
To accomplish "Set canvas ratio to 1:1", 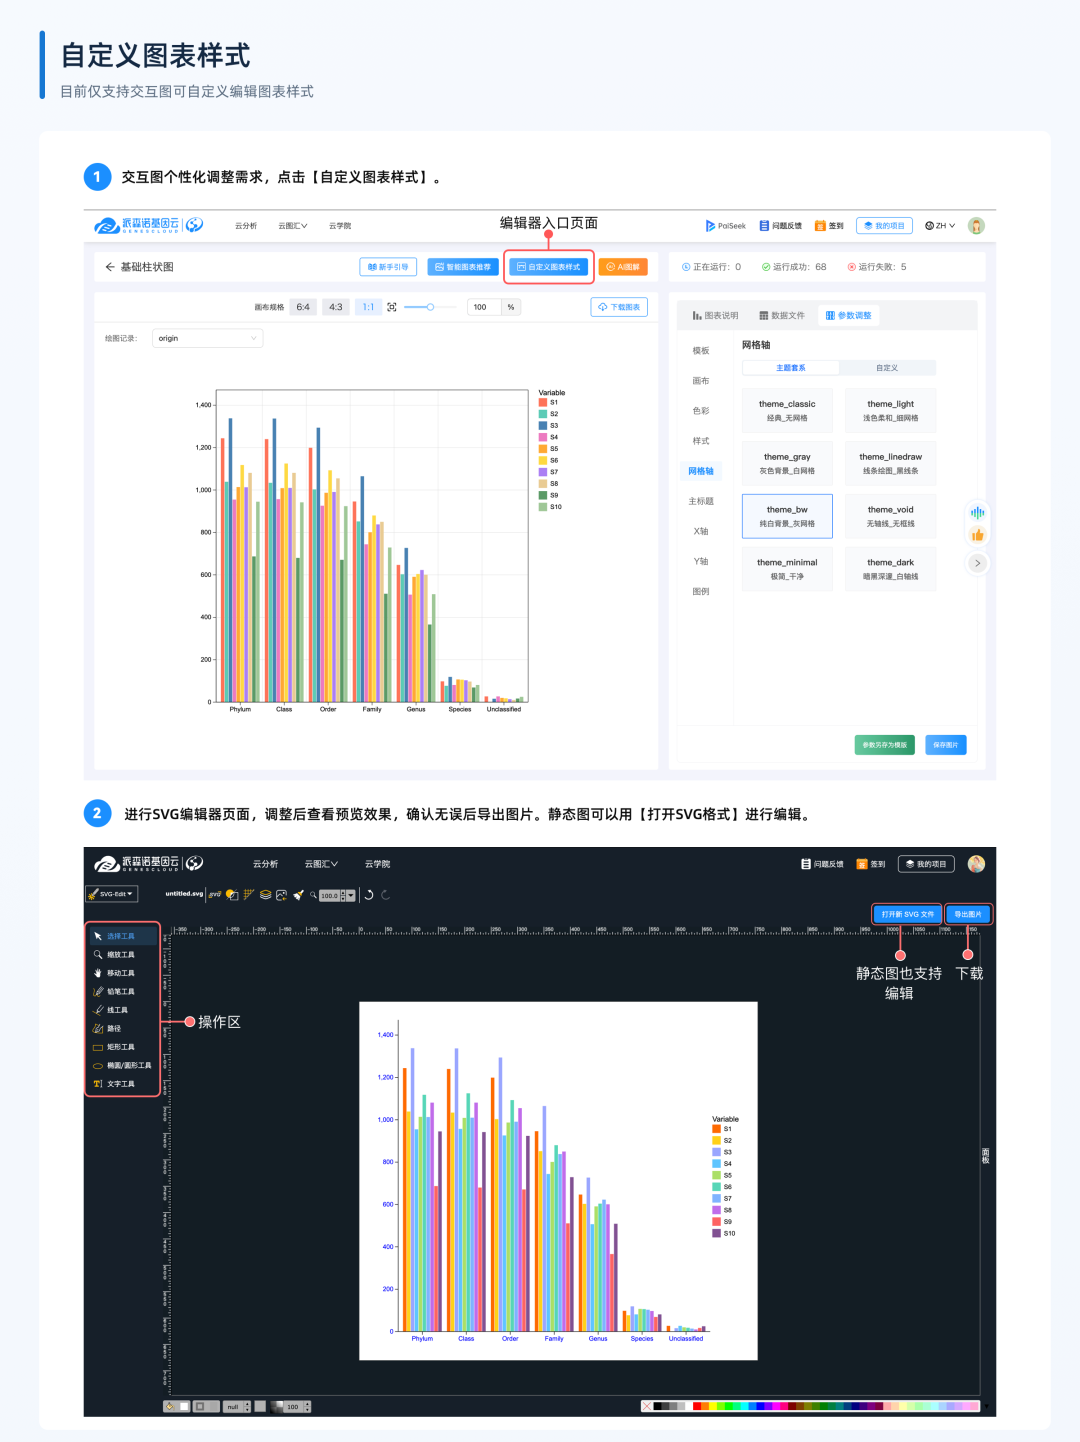I will coord(368,307).
